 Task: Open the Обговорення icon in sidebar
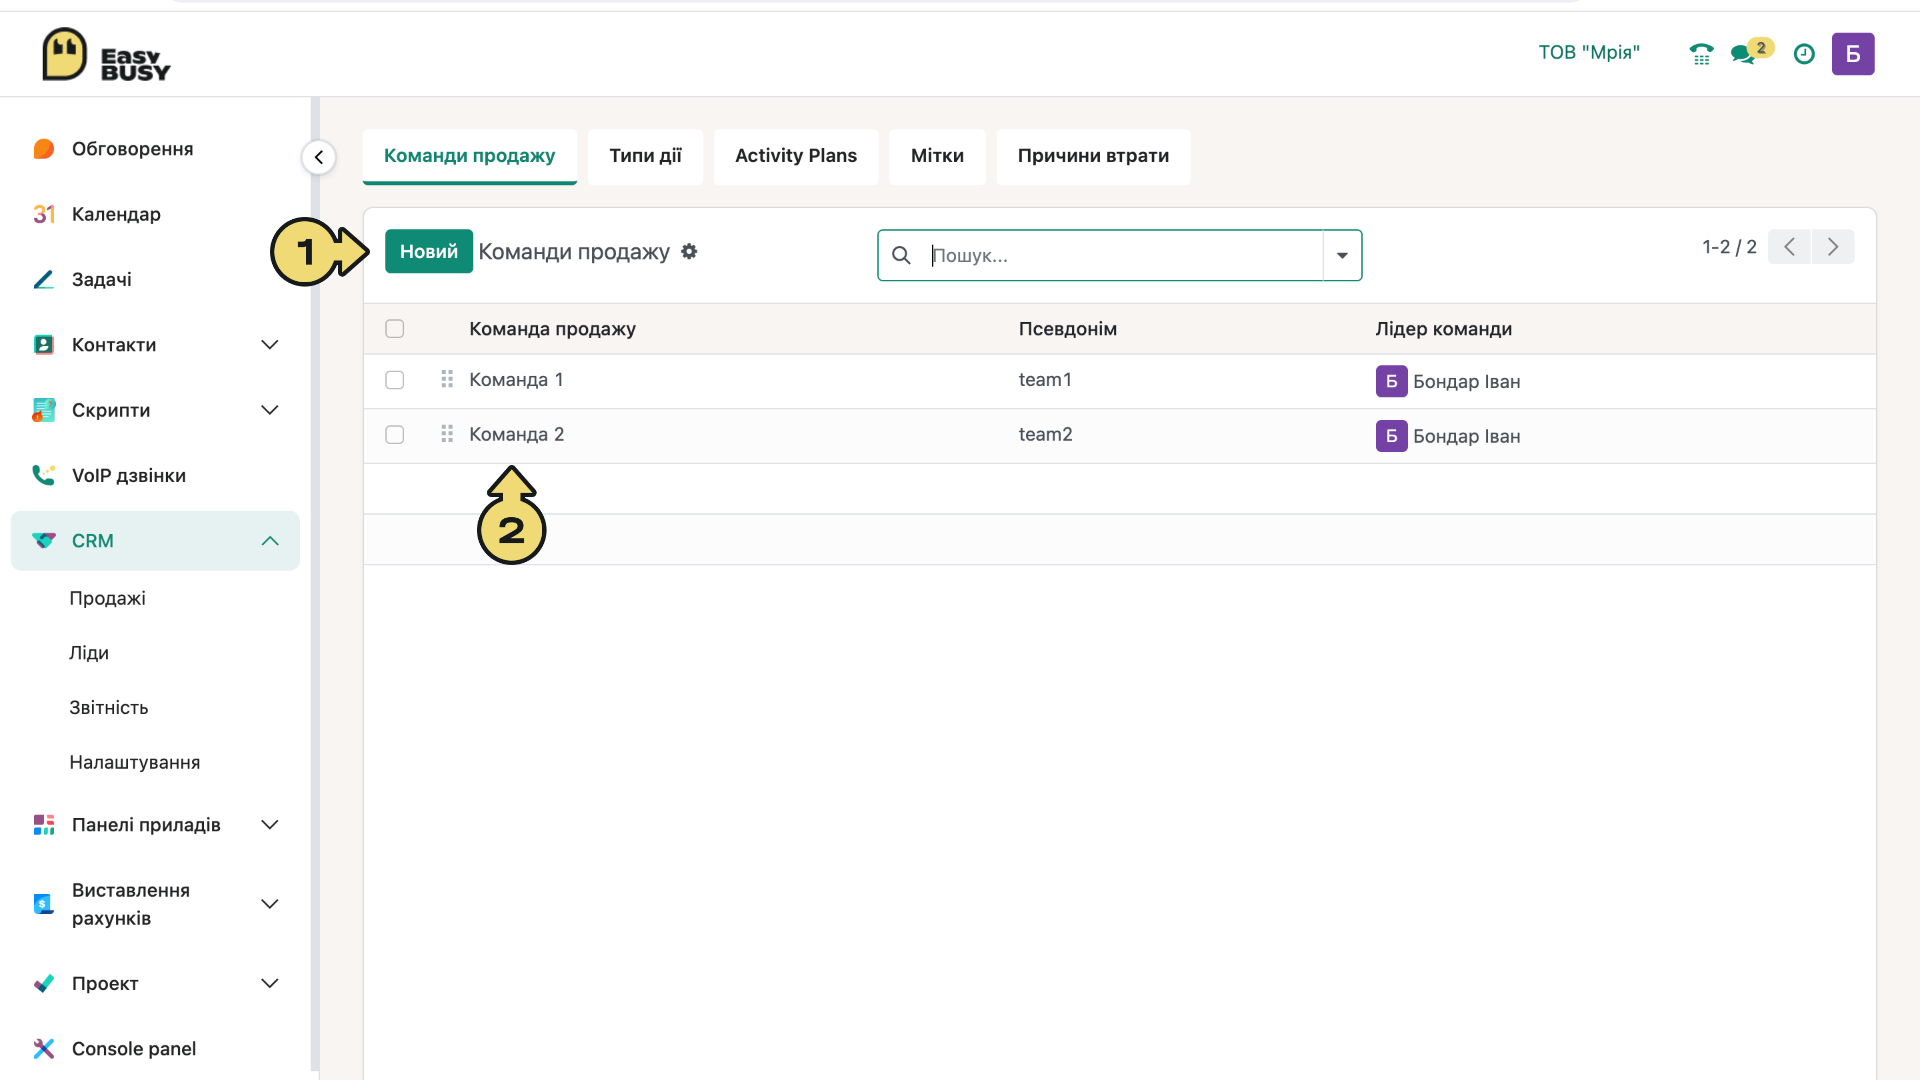tap(43, 149)
